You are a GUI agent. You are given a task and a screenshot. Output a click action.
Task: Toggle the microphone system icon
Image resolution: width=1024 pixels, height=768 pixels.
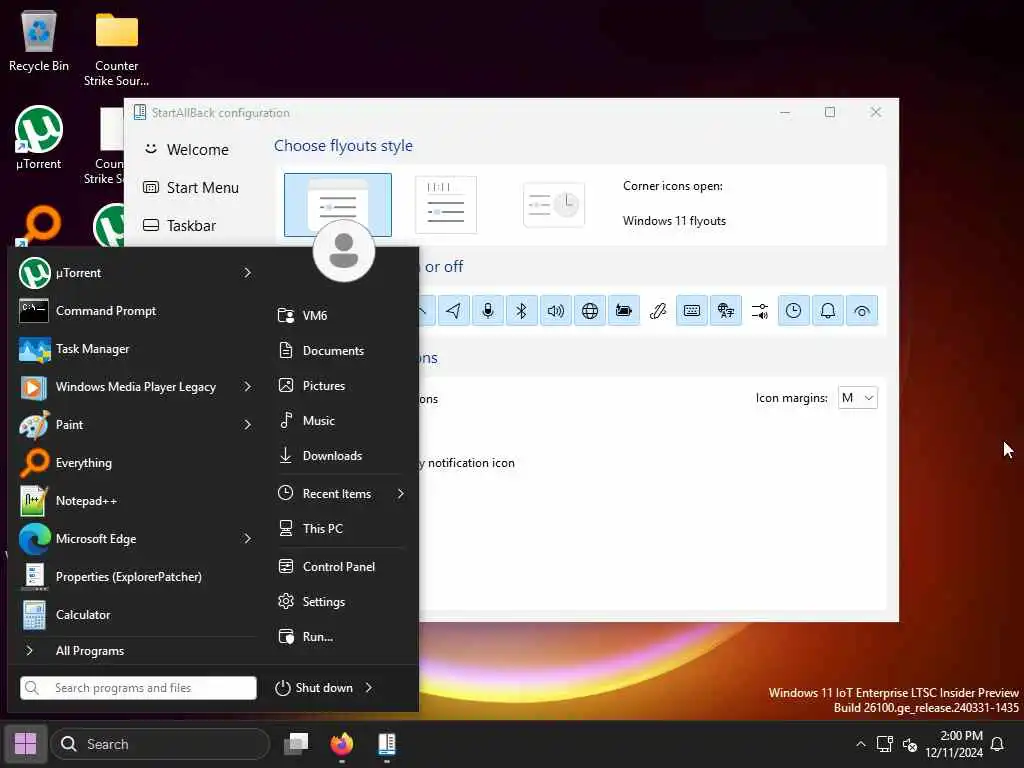tap(488, 311)
